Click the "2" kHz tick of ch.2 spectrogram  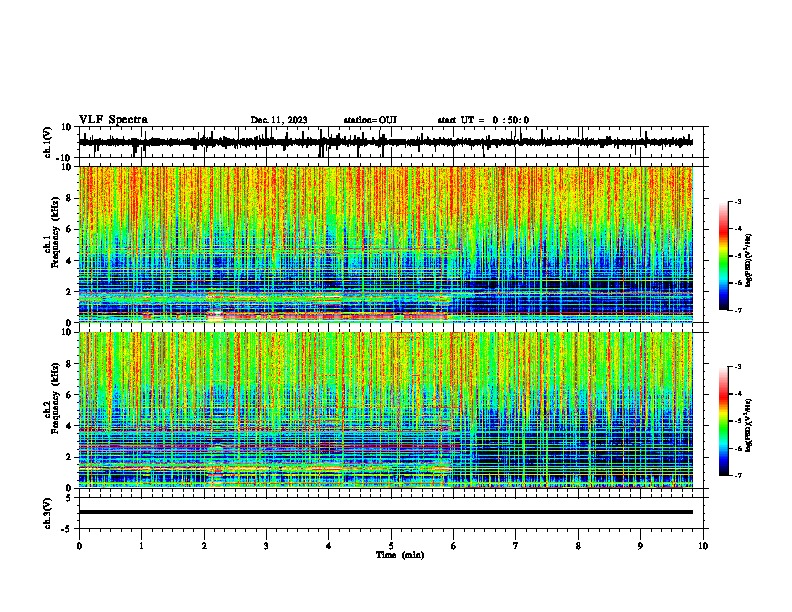click(69, 457)
